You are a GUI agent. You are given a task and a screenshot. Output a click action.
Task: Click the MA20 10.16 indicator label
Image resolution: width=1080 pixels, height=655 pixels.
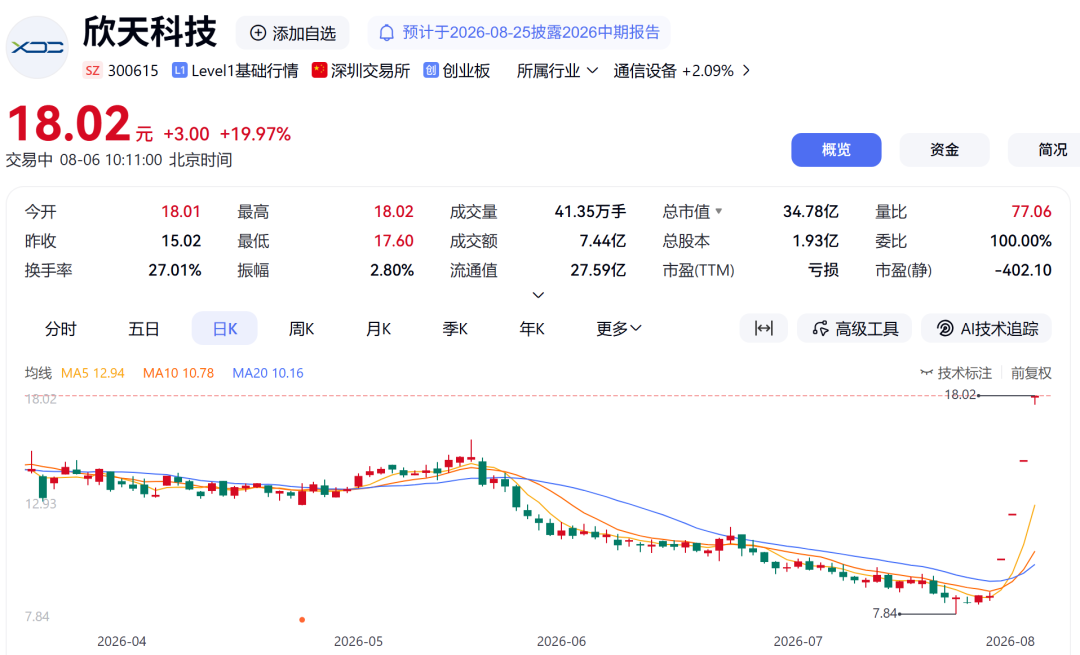[268, 373]
